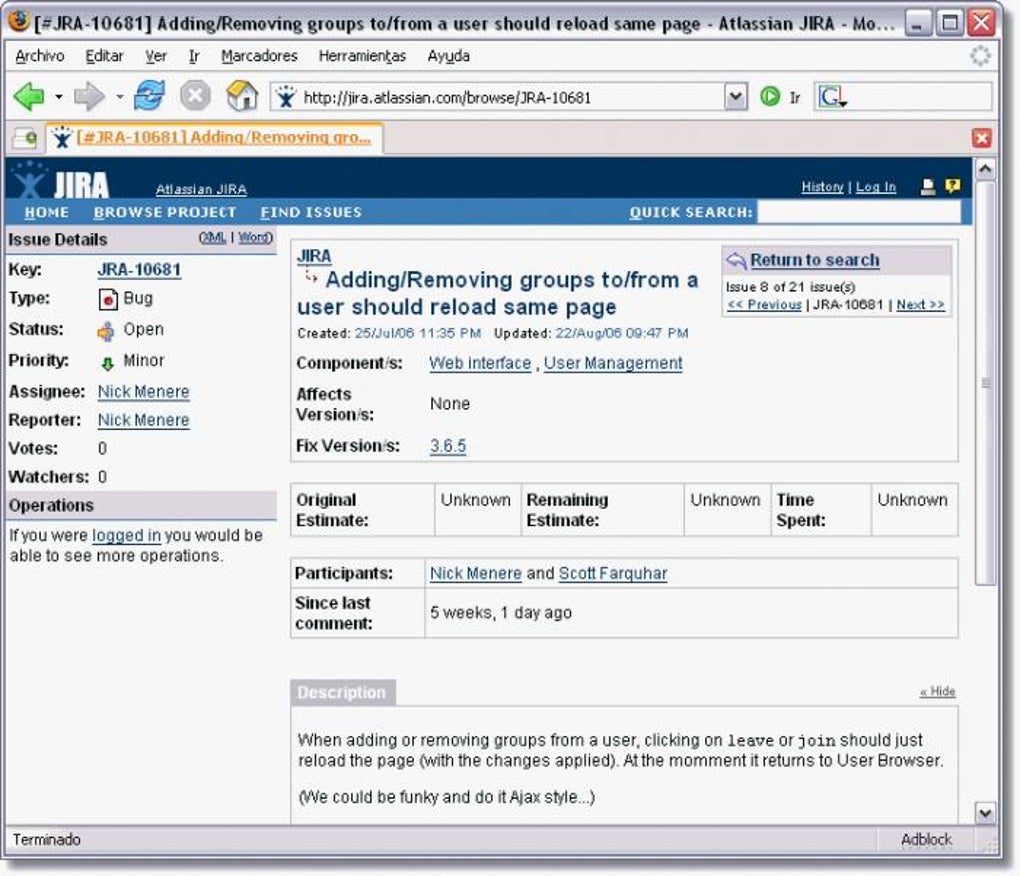This screenshot has height=876, width=1020.
Task: Open BROWSE PROJECT in navigation bar
Action: tap(165, 213)
